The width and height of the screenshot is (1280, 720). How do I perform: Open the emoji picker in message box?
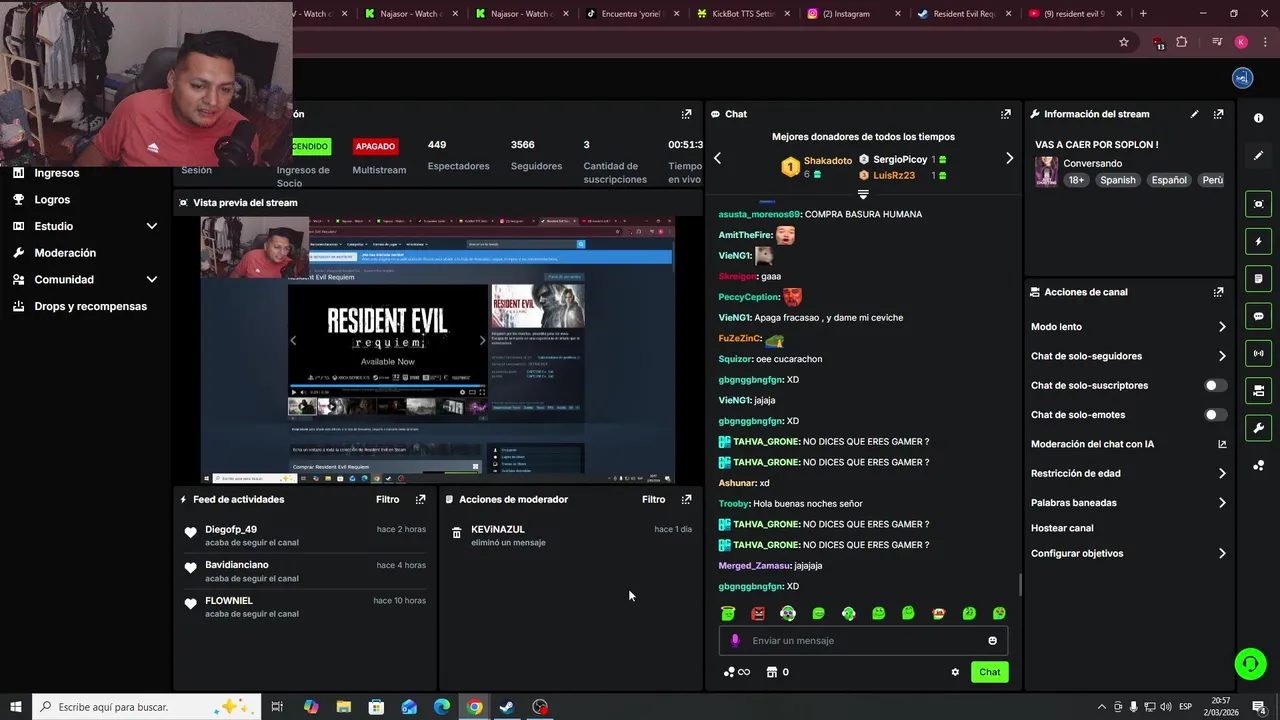(x=992, y=641)
